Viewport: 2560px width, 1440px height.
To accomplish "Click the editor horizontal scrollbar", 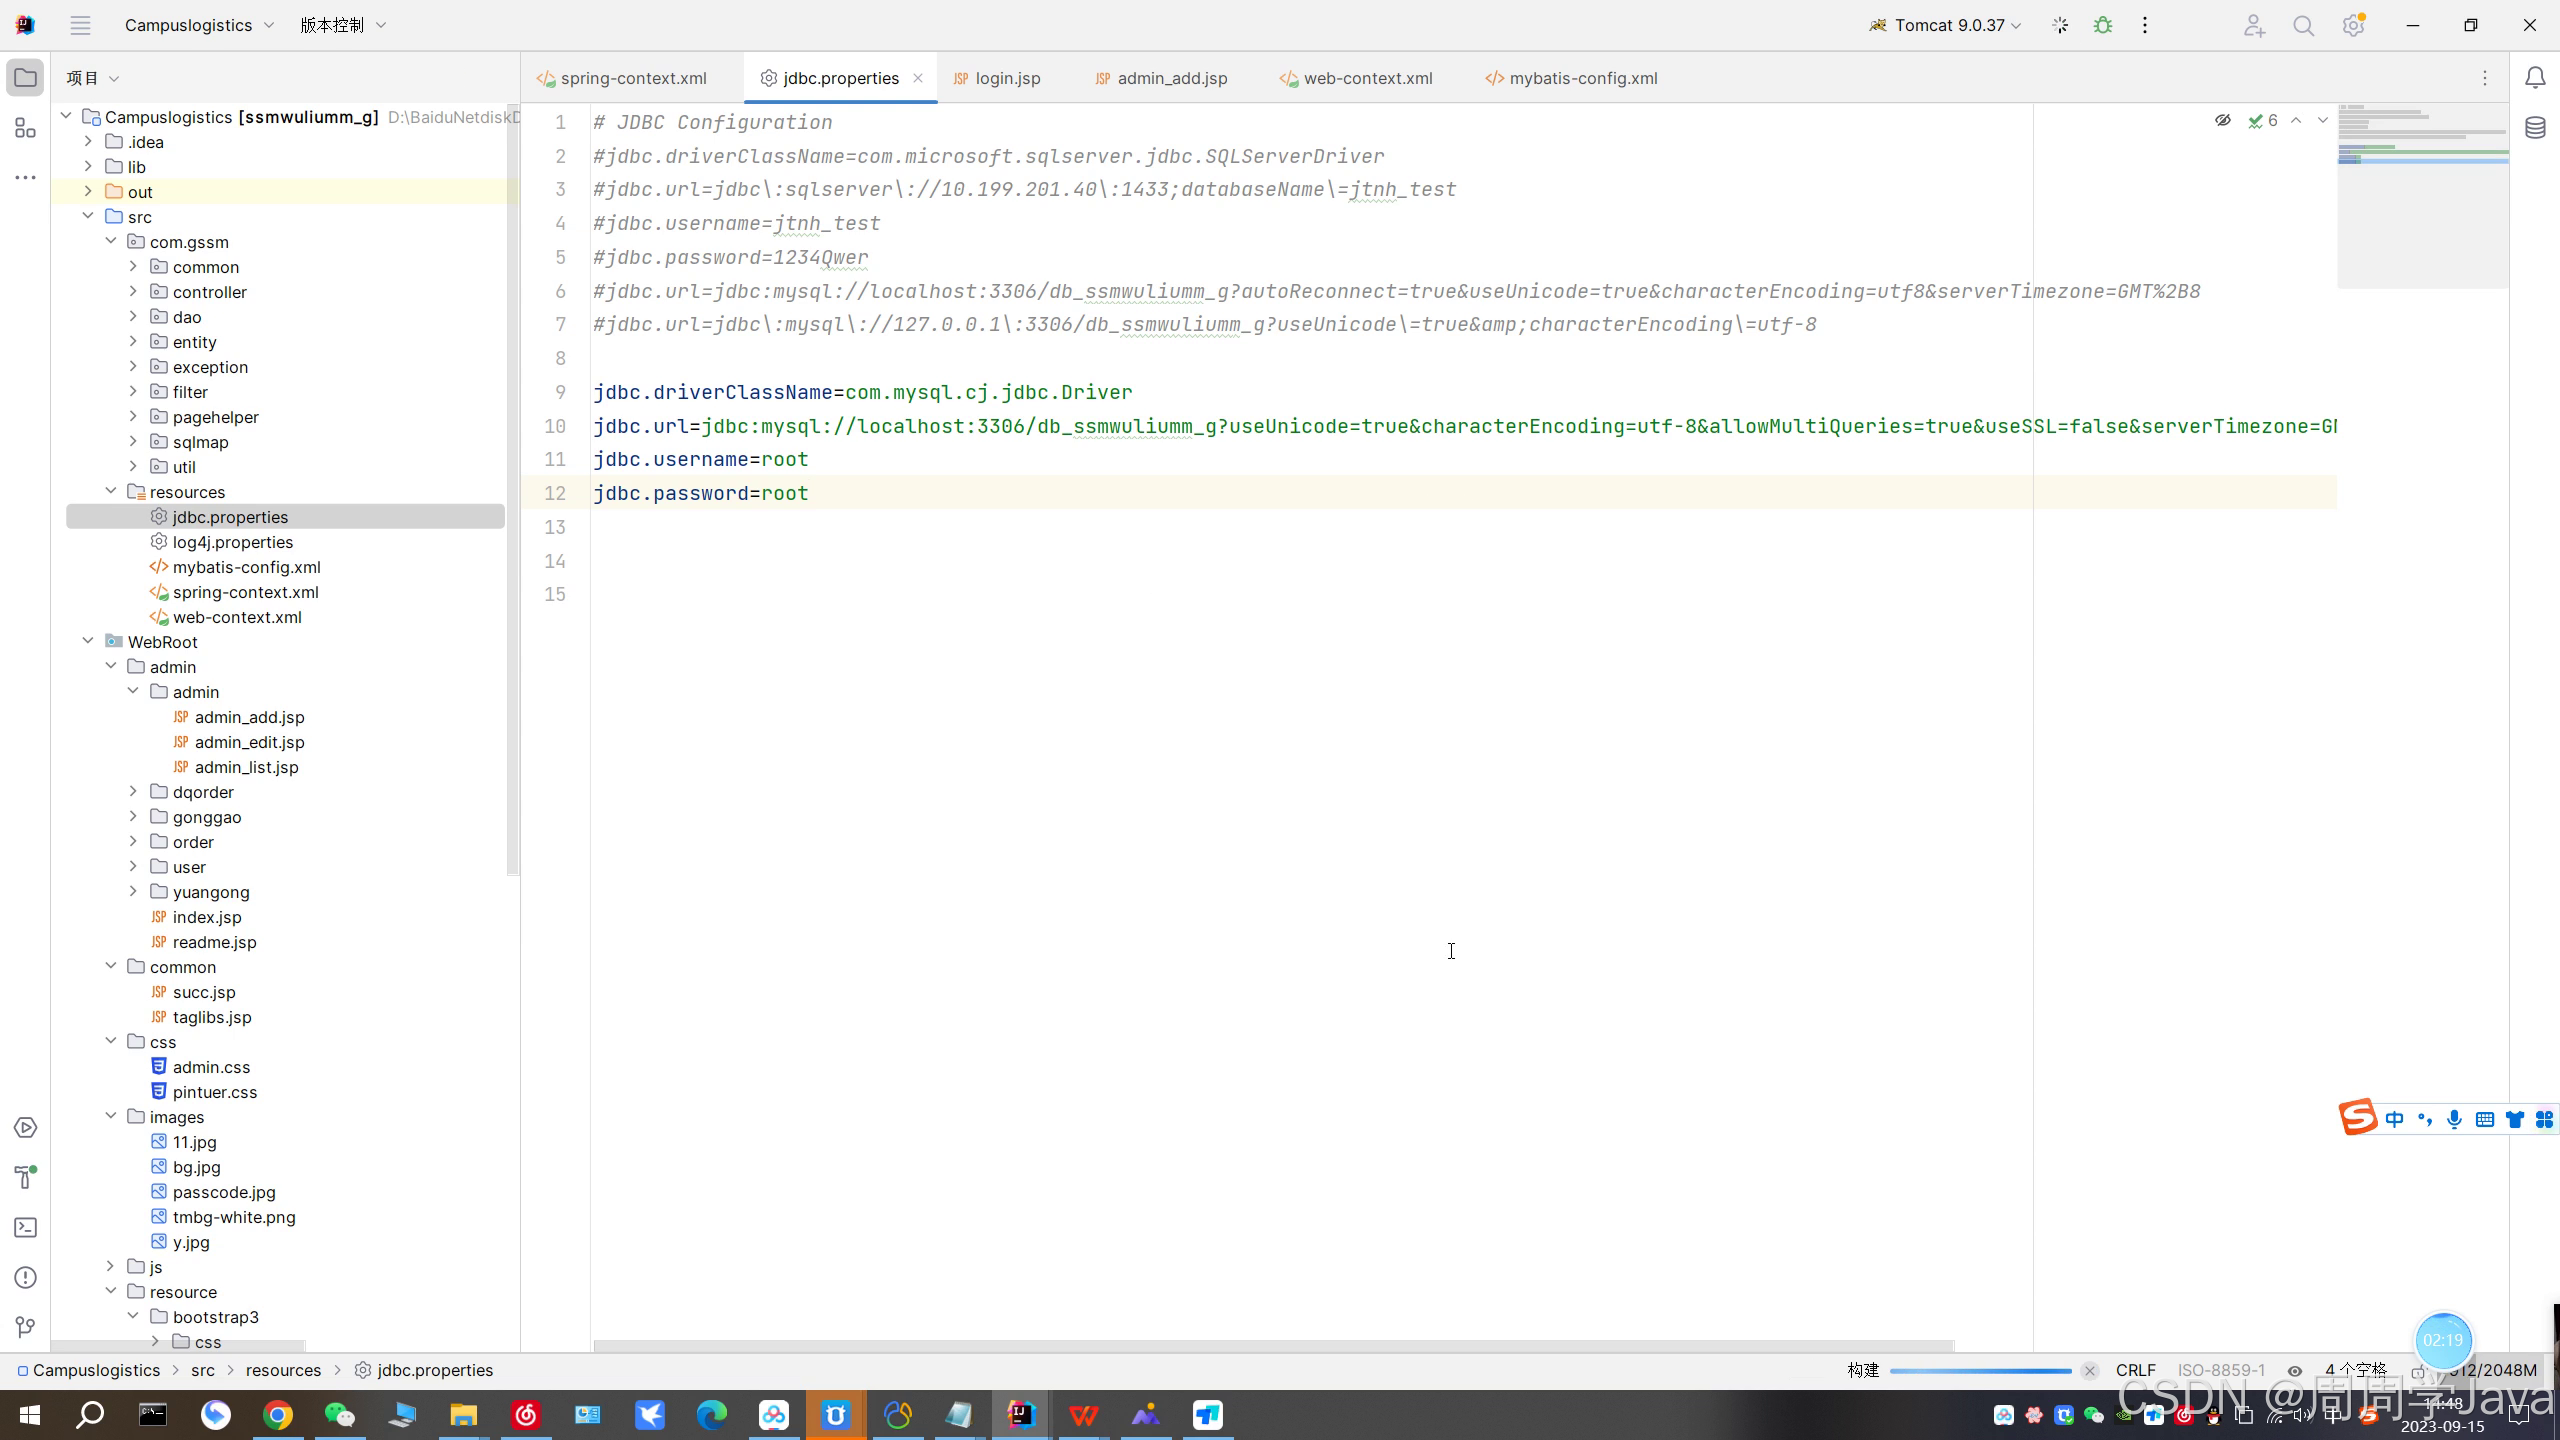I will coord(1272,1346).
